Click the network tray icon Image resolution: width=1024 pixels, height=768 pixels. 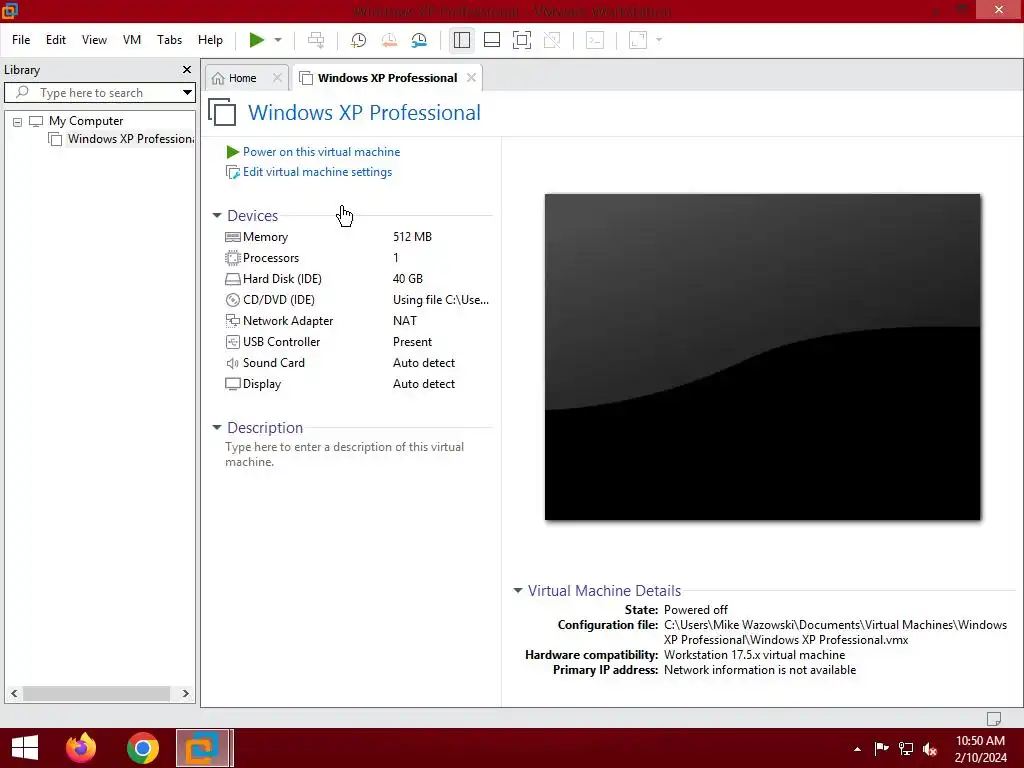point(906,749)
